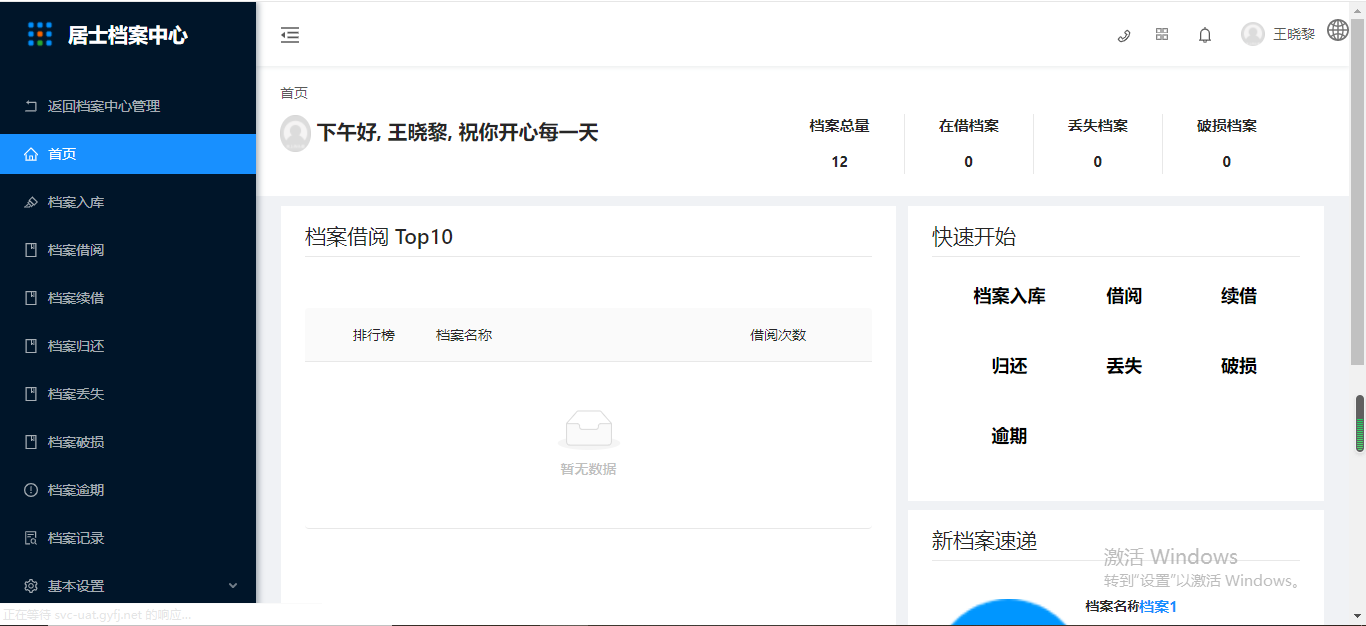Screen dimensions: 1366x626
Task: Click the warning icon beside 档案逾期
Action: [31, 490]
